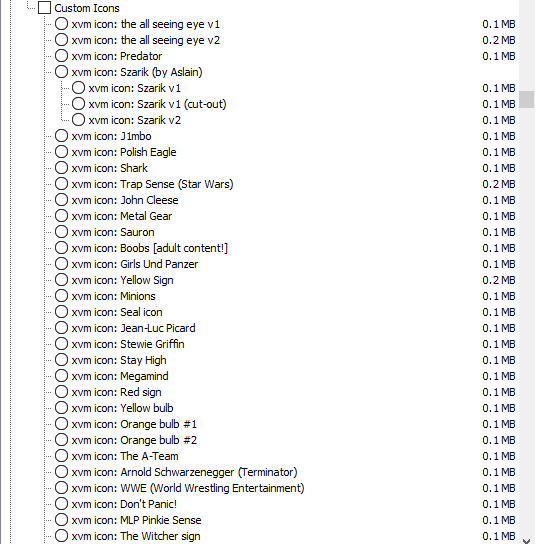Select John Cleese radio button

[x=61, y=200]
